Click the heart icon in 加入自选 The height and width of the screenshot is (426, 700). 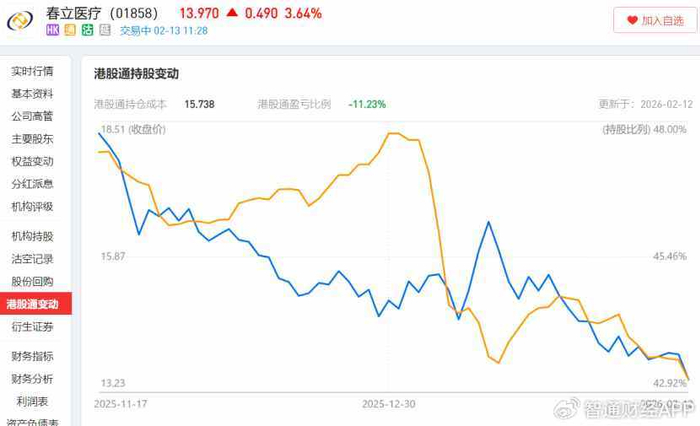tap(631, 20)
